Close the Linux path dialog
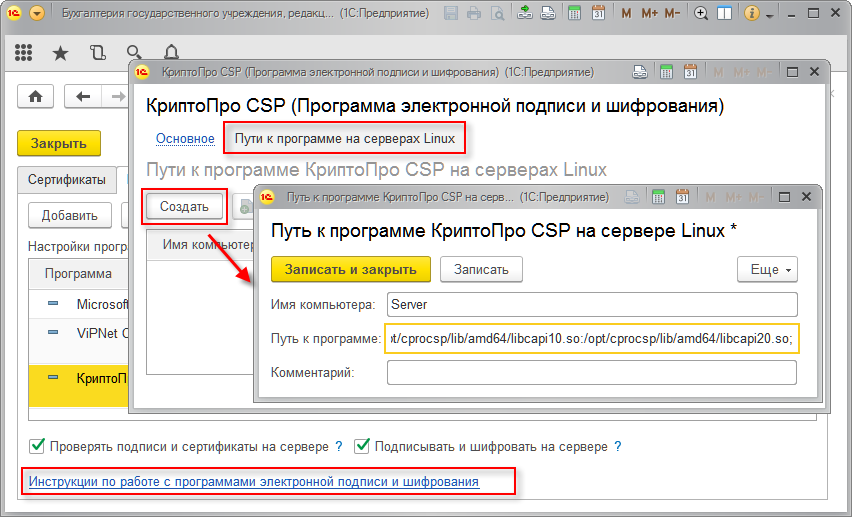 click(806, 197)
